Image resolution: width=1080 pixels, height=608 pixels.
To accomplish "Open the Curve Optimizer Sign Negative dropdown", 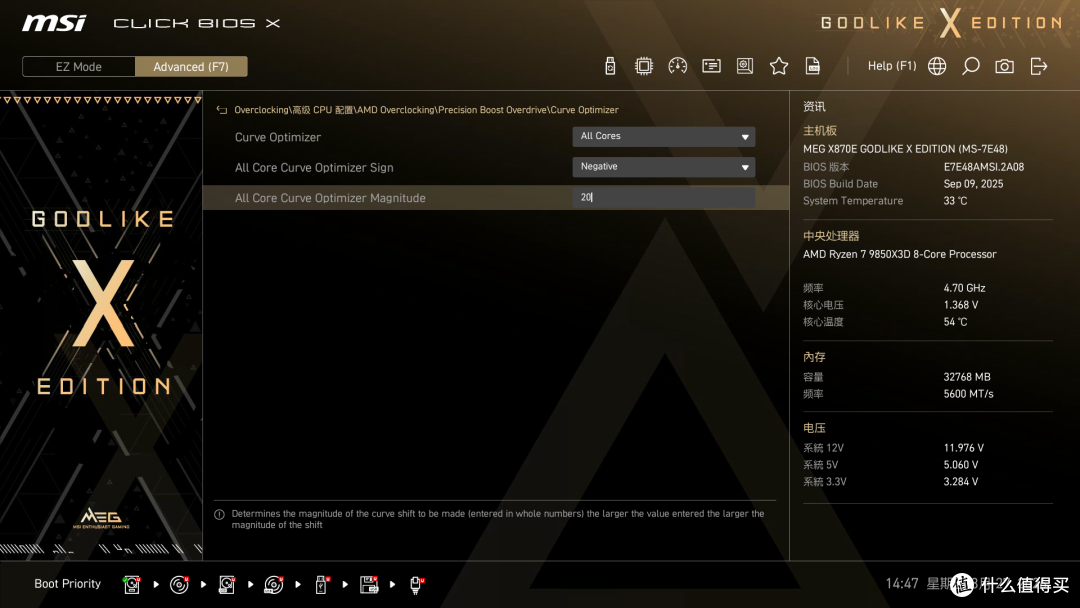I will pyautogui.click(x=663, y=167).
